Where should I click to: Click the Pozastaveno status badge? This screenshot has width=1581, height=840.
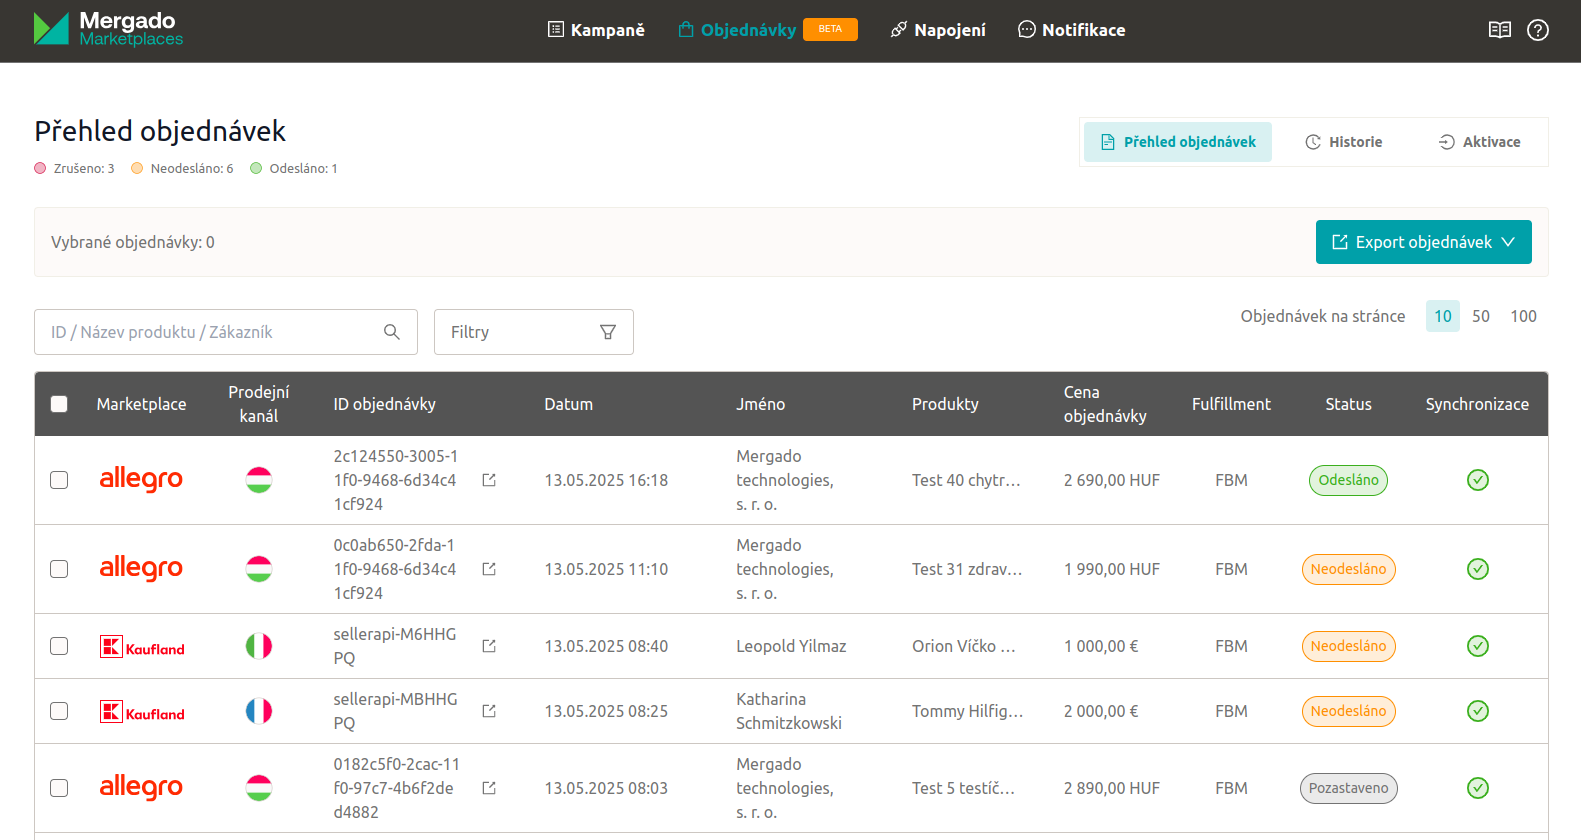1348,788
